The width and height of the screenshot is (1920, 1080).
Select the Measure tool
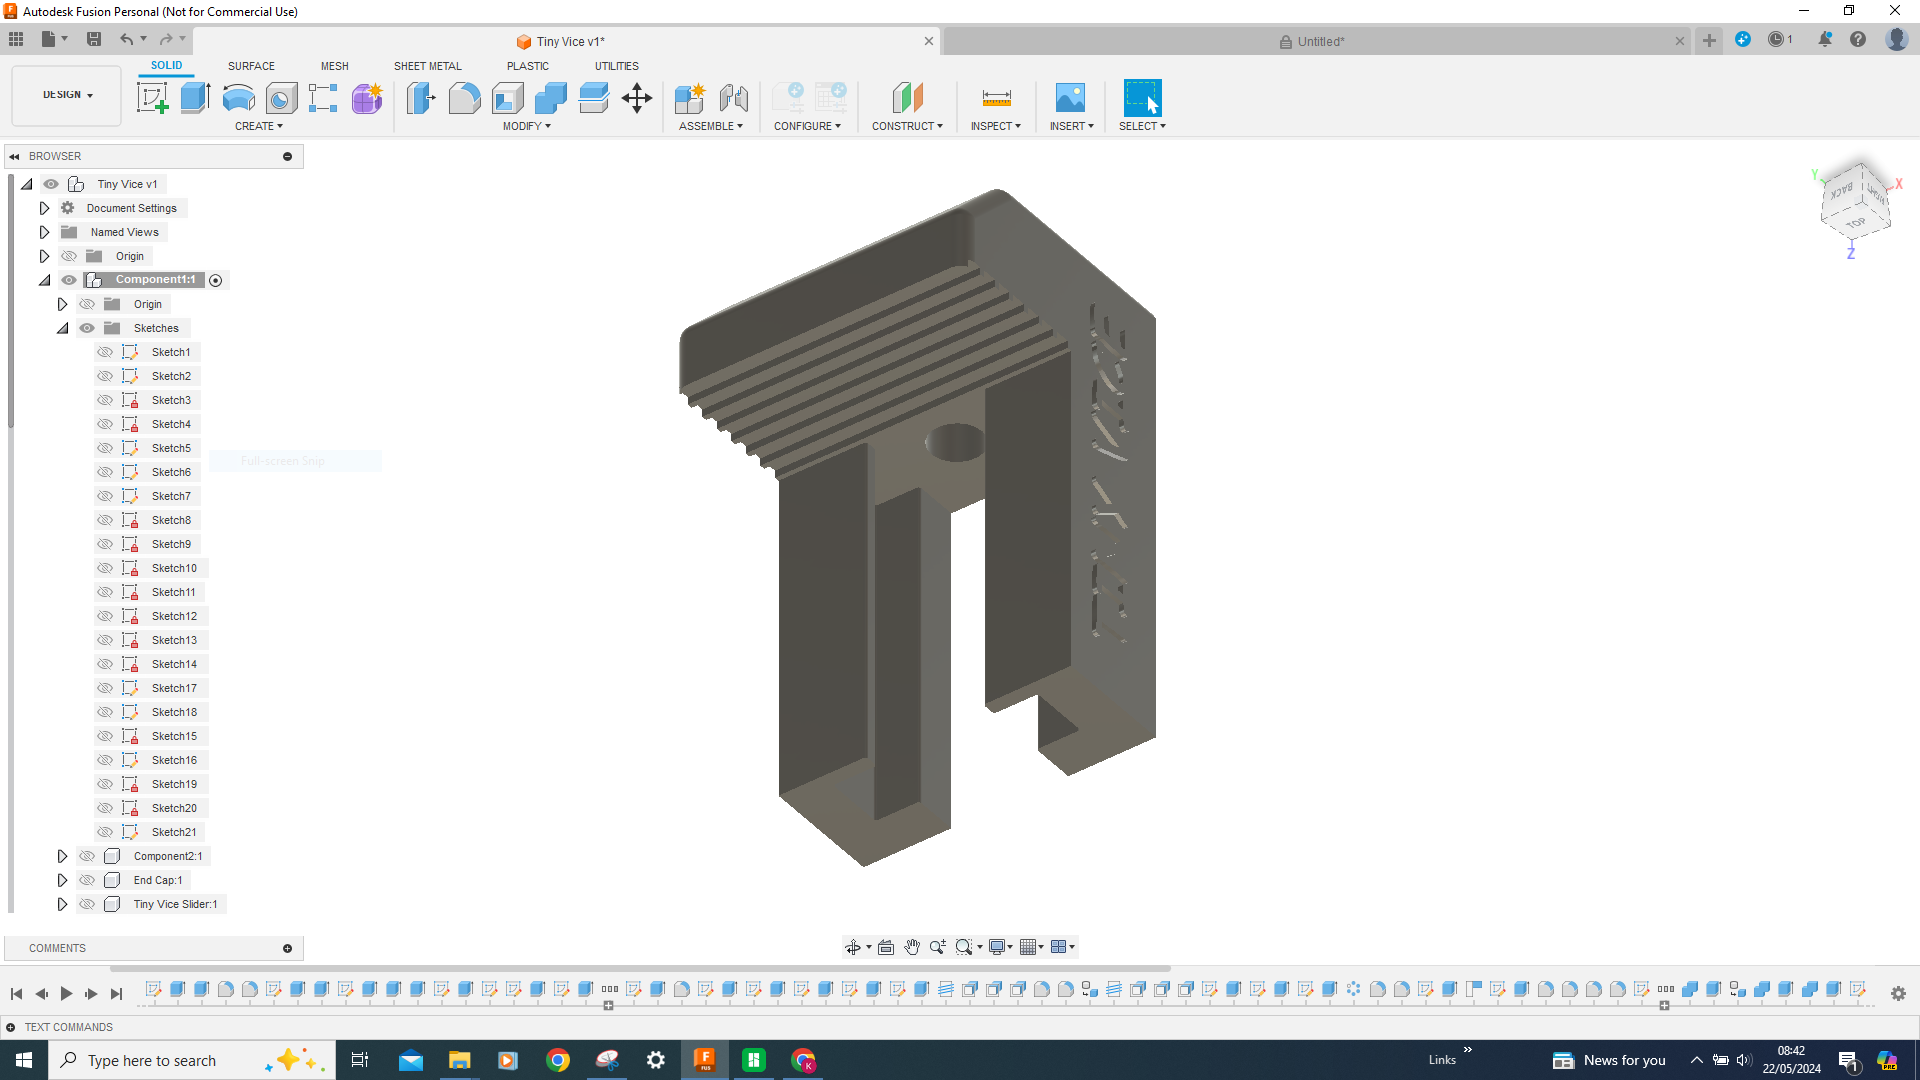996,98
